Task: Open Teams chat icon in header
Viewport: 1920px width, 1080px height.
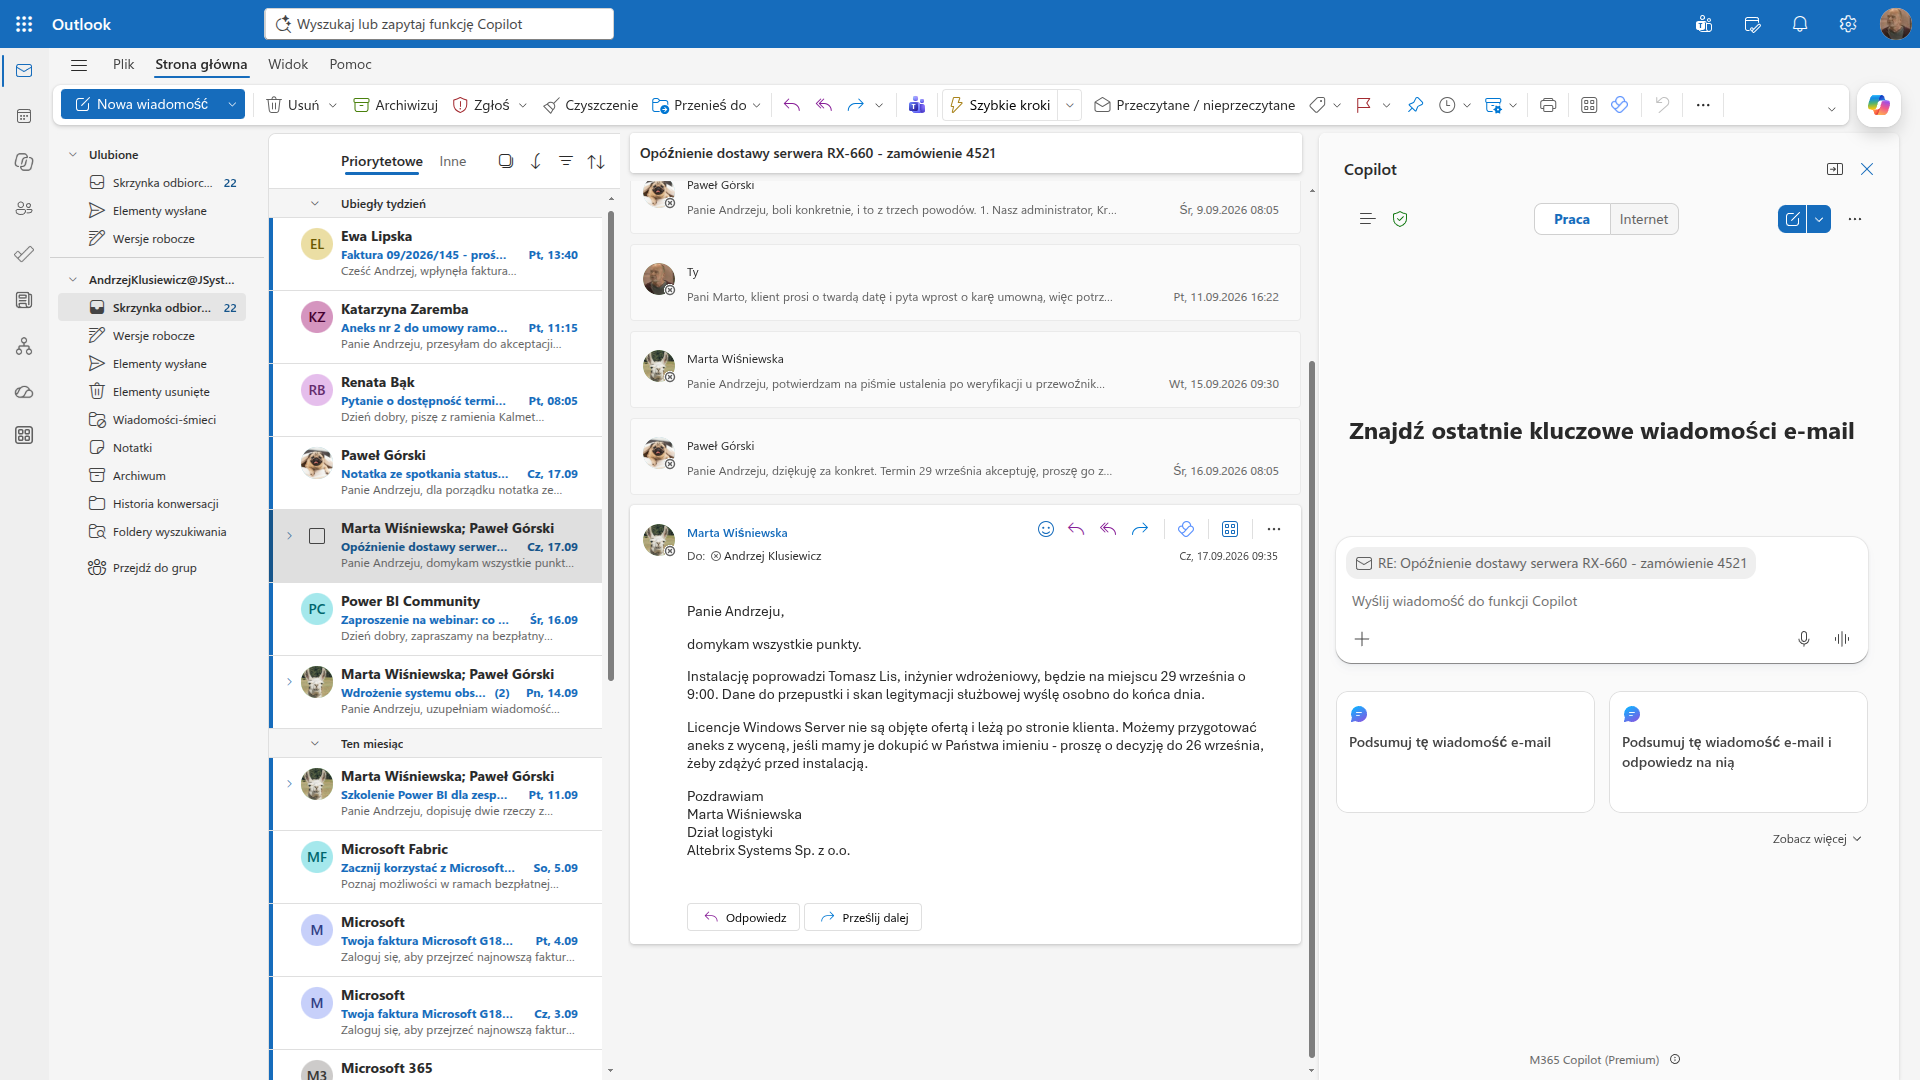Action: 1704,24
